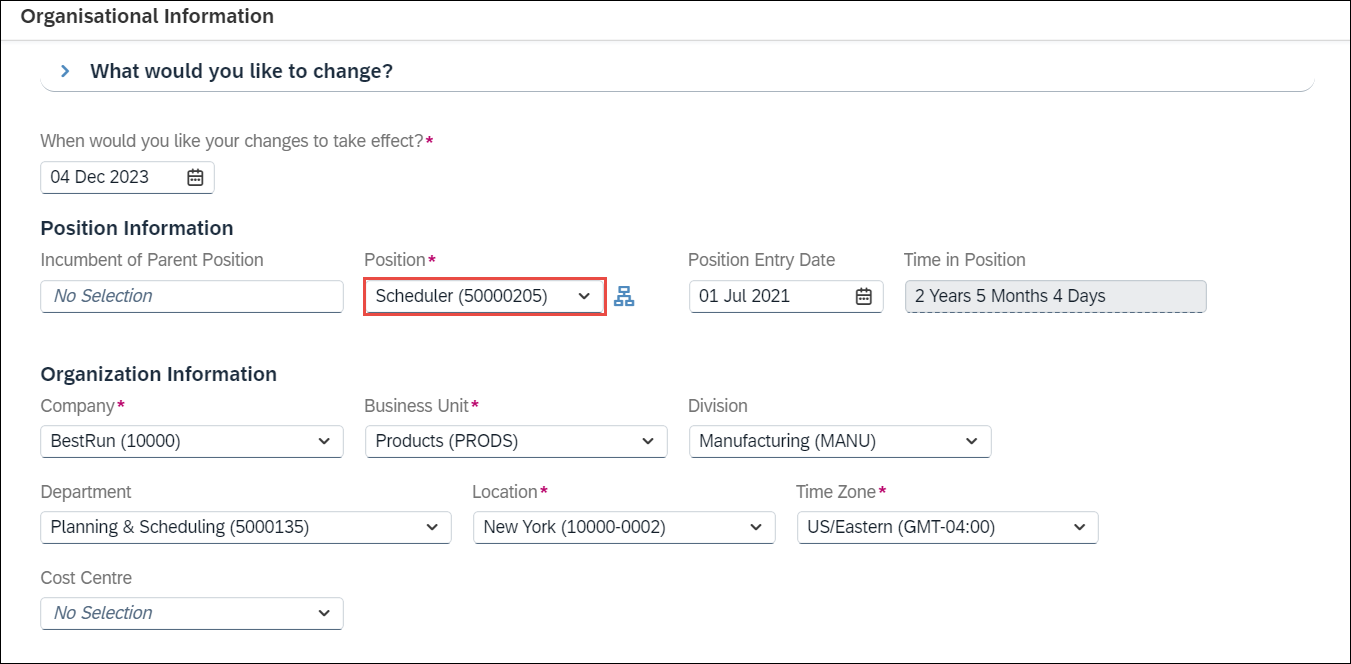The image size is (1351, 664).
Task: Open the position org chart icon
Action: (624, 296)
